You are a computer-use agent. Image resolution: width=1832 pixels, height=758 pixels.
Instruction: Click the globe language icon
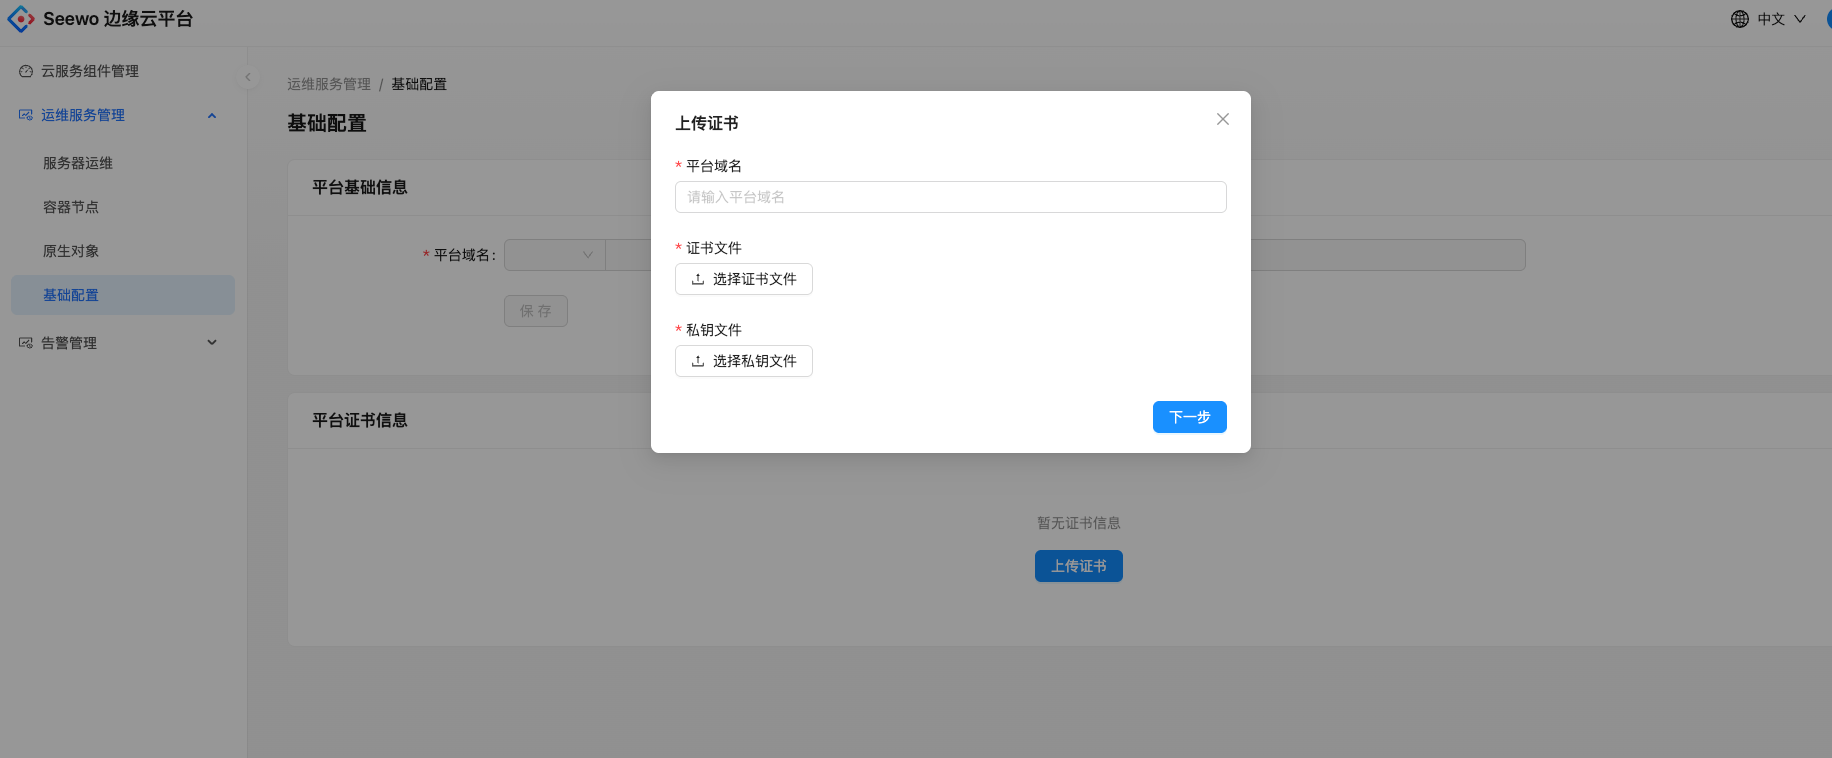click(x=1740, y=19)
